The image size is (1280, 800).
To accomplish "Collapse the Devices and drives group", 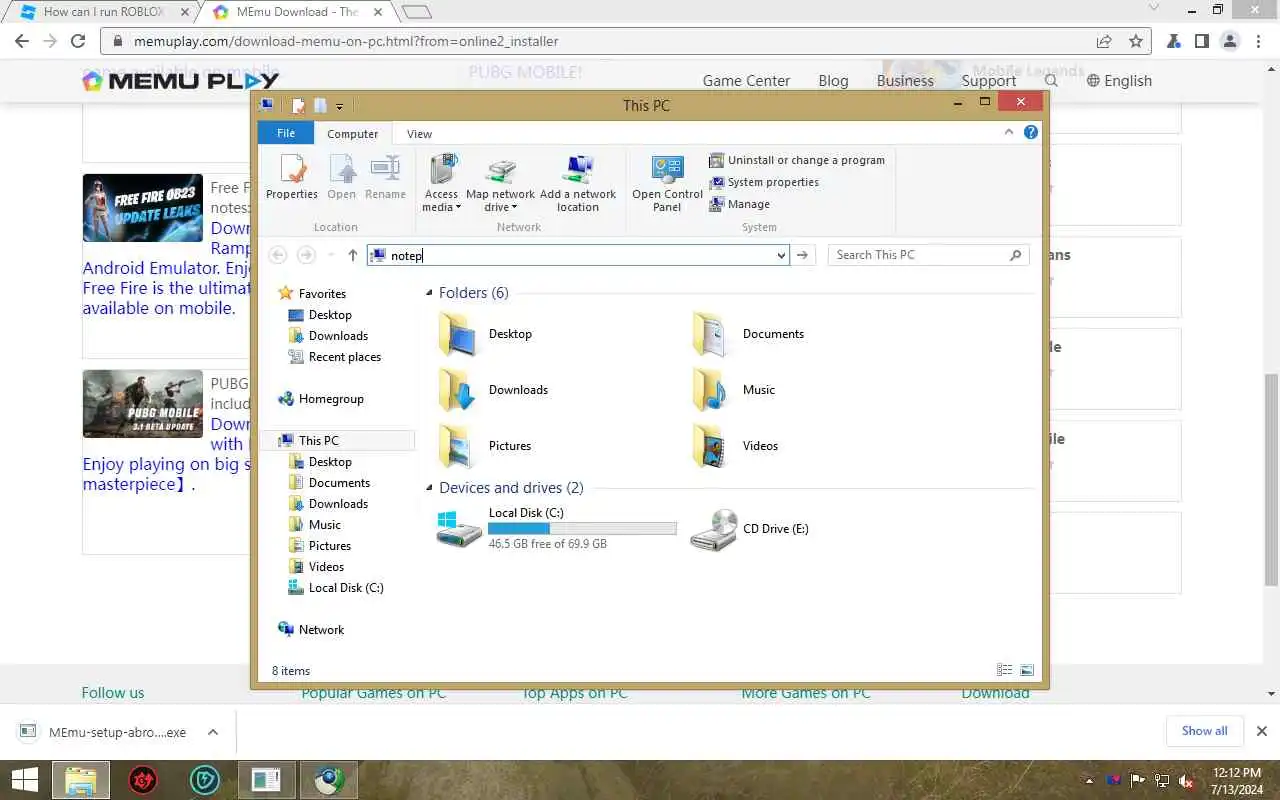I will pyautogui.click(x=429, y=488).
